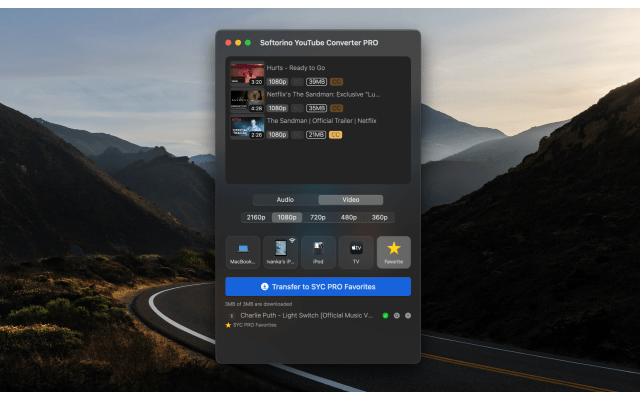Toggle CC subtitles for Hurts - Ready to Go

coord(336,82)
